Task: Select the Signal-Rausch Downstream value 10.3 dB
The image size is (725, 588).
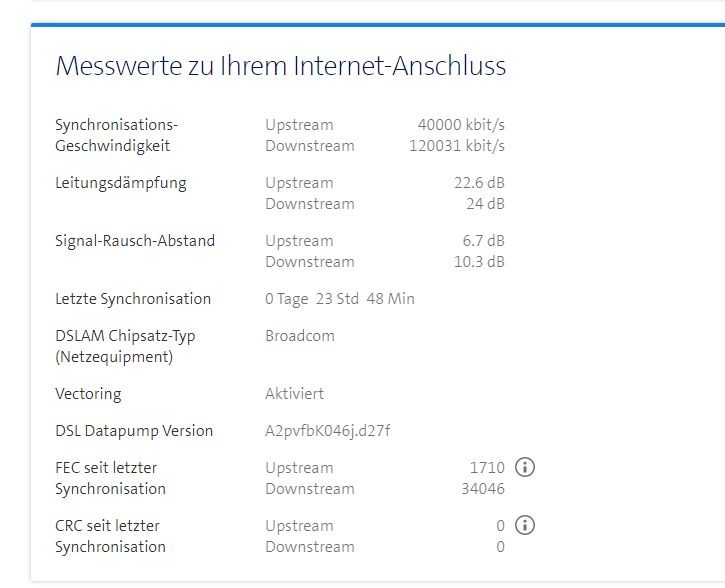Action: pos(479,262)
